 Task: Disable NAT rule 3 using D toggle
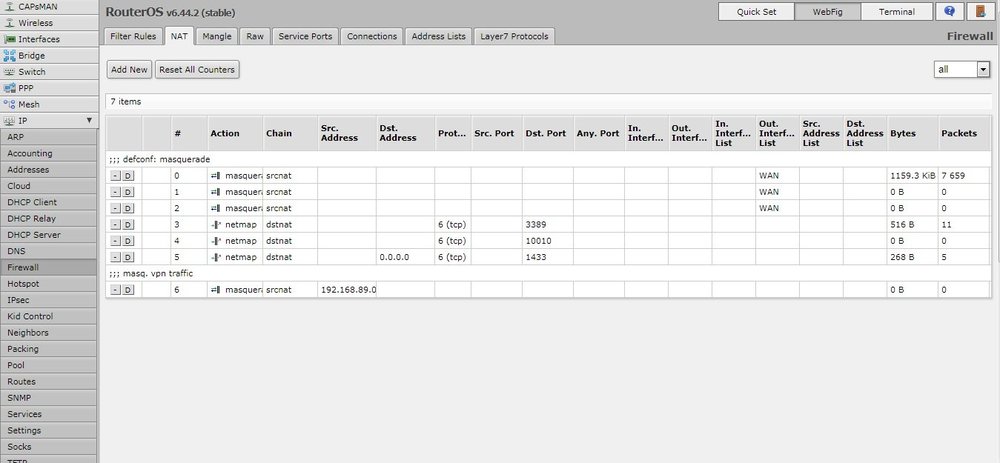(x=128, y=225)
